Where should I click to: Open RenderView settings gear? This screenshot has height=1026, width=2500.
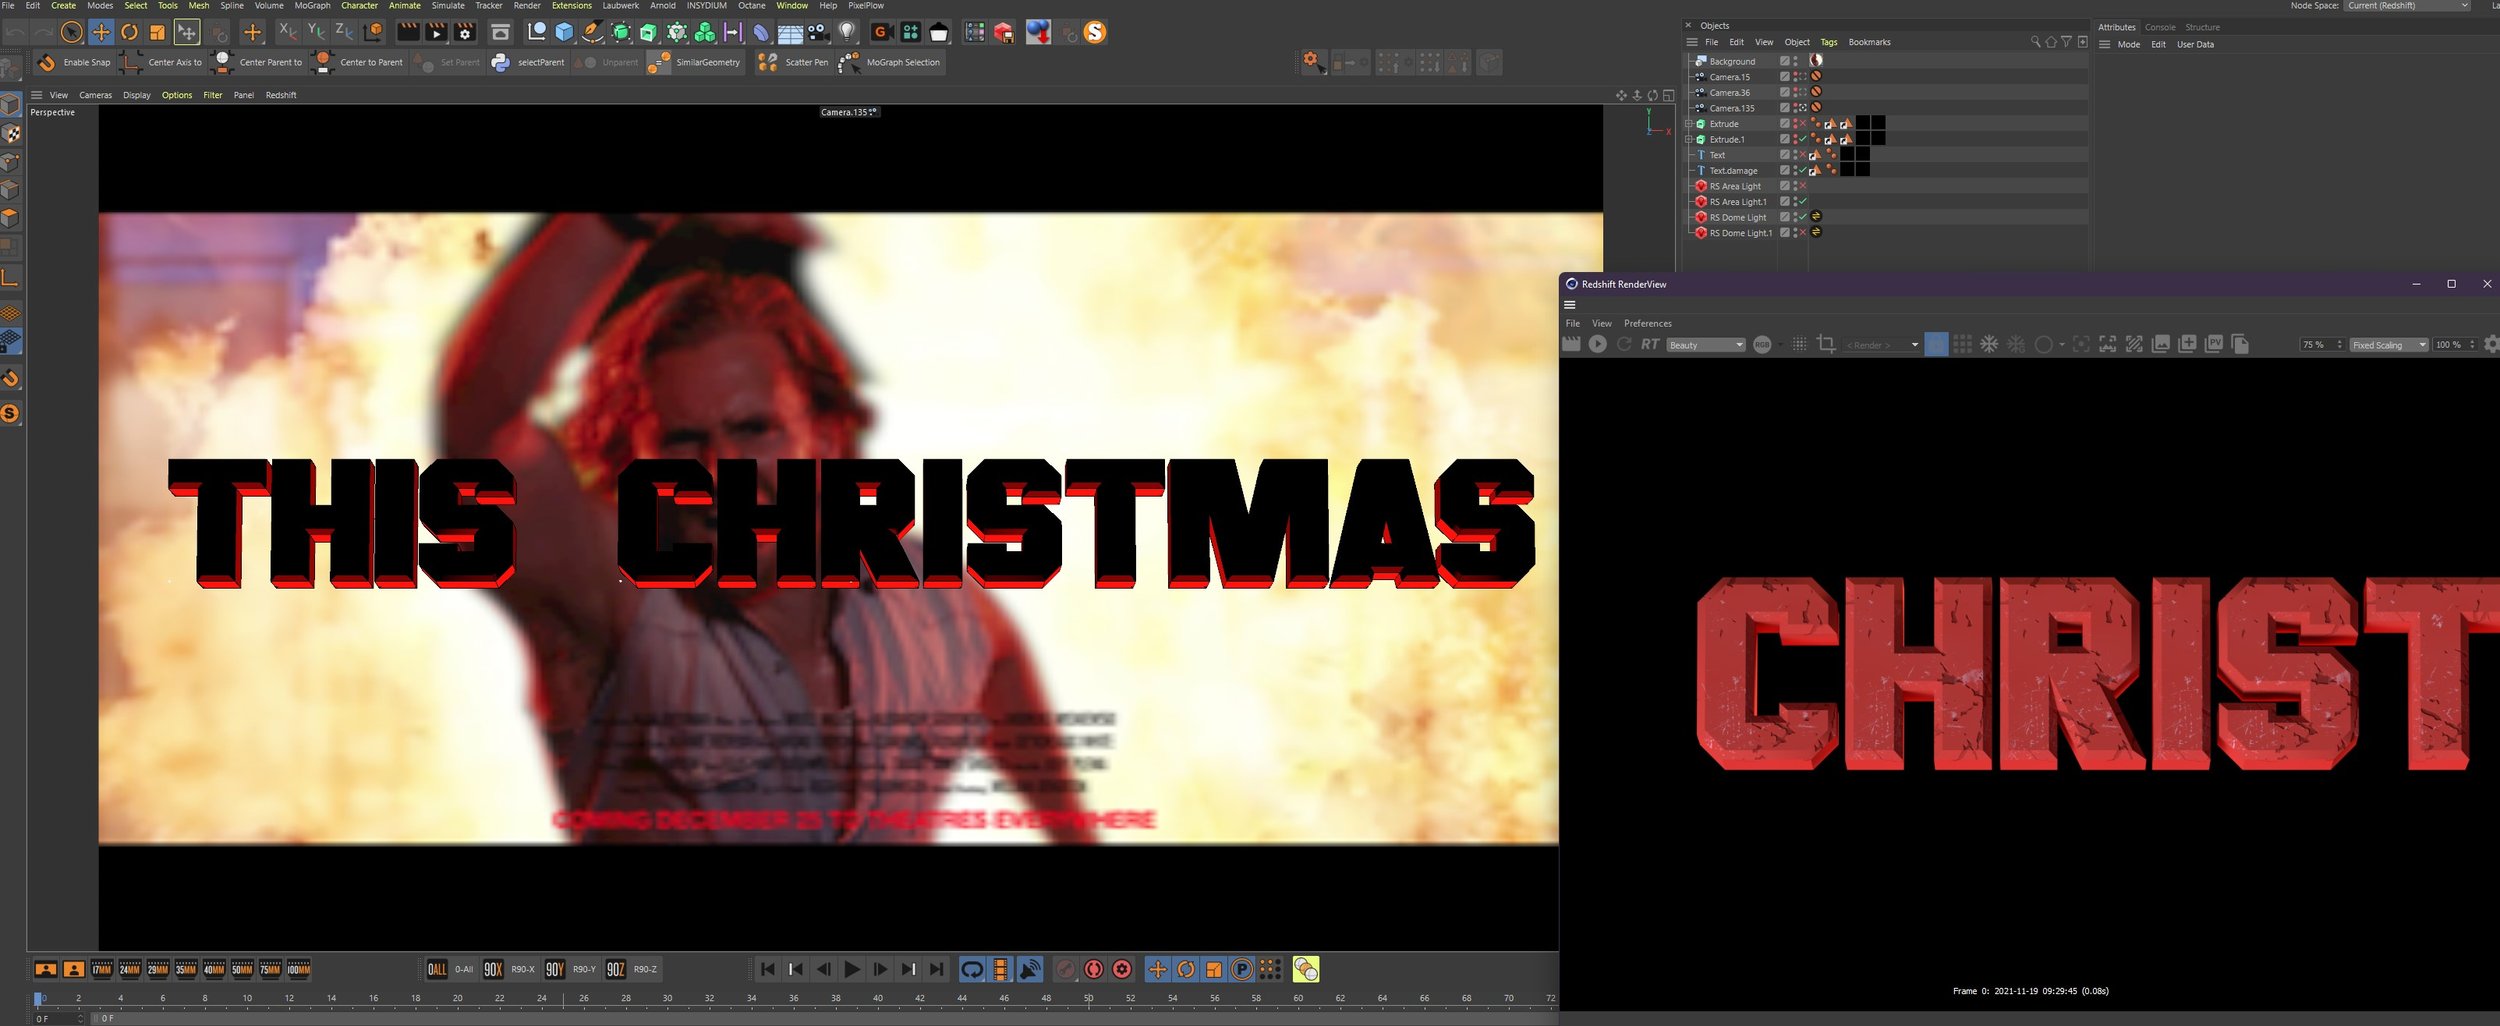point(2491,344)
